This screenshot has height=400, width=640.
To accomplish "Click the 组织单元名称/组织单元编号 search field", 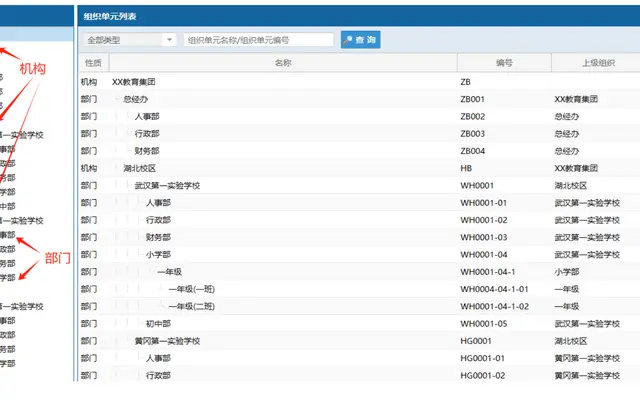I will click(x=258, y=40).
